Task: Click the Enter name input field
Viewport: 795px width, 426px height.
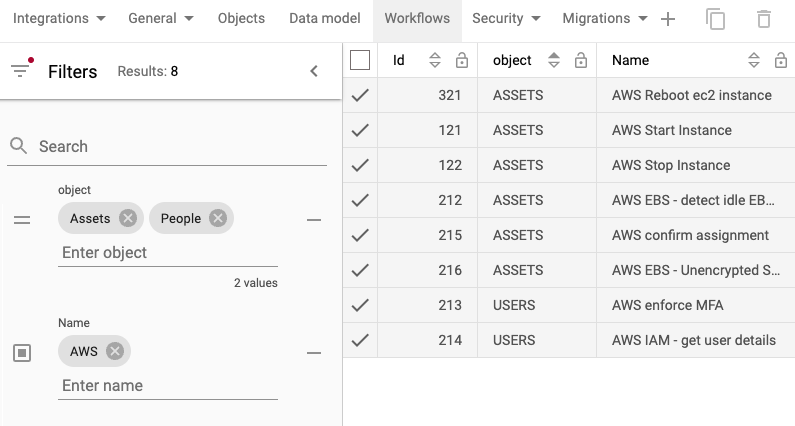Action: [168, 385]
